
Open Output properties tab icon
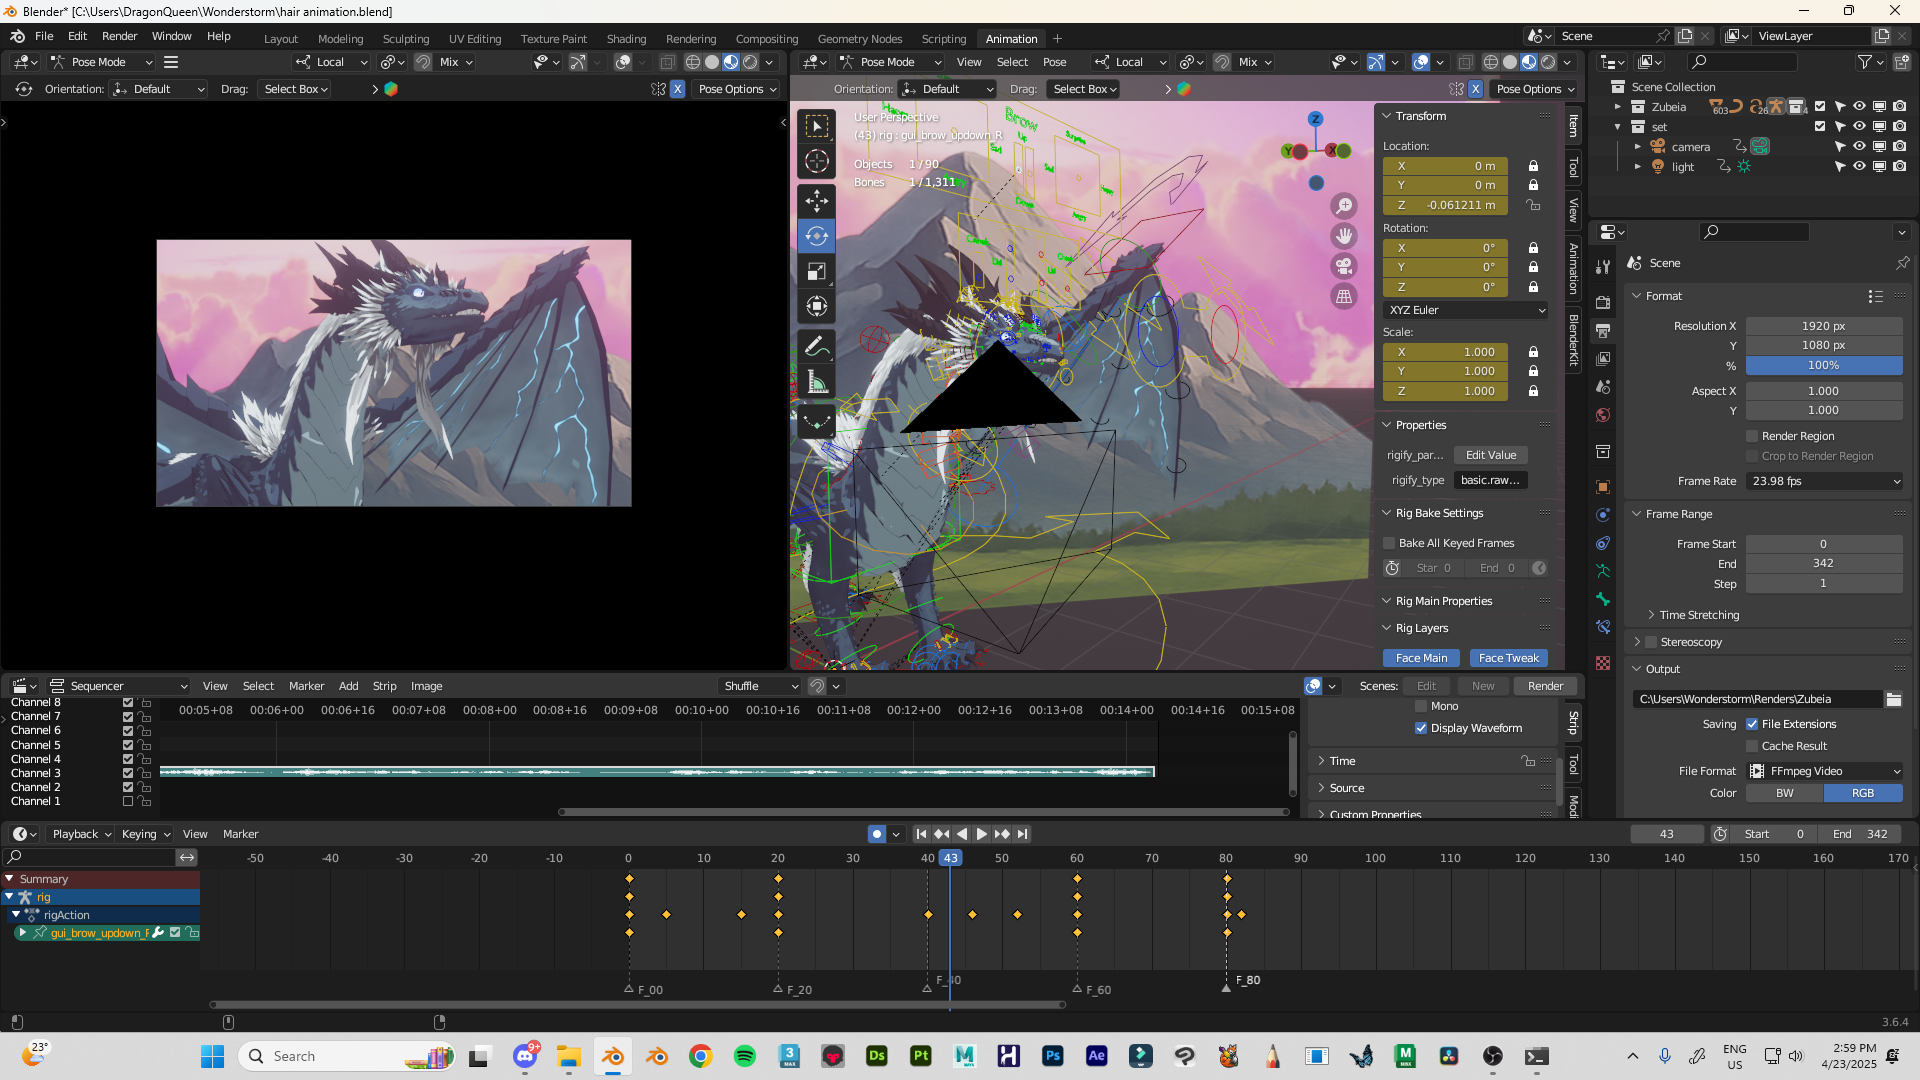(x=1603, y=330)
